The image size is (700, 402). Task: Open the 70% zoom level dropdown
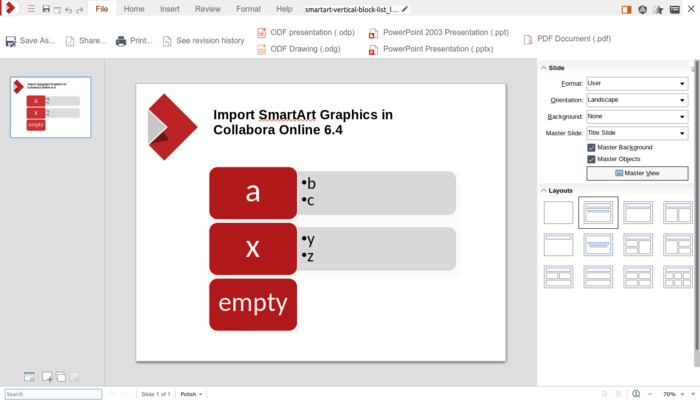pos(673,394)
